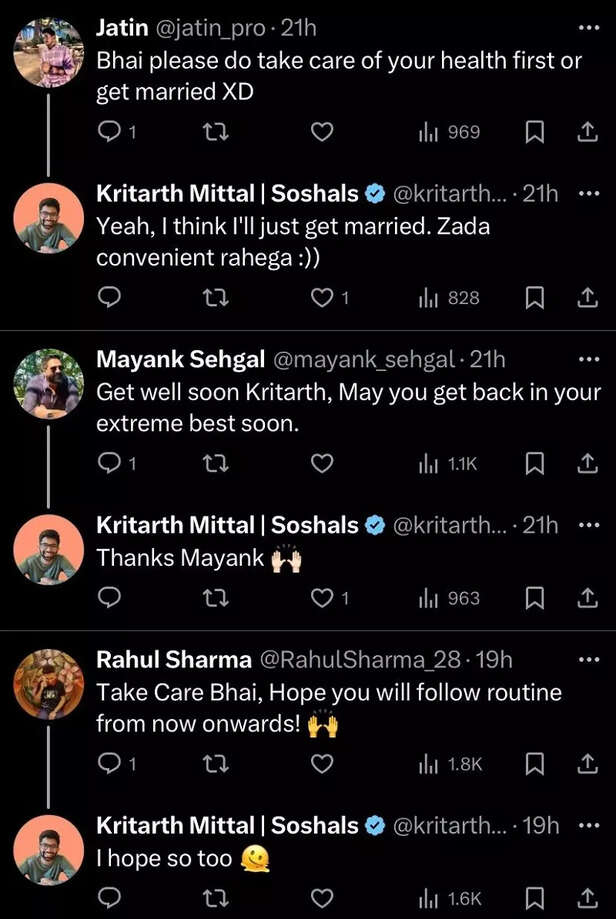Reply to Jatin's tweet

pos(109,132)
